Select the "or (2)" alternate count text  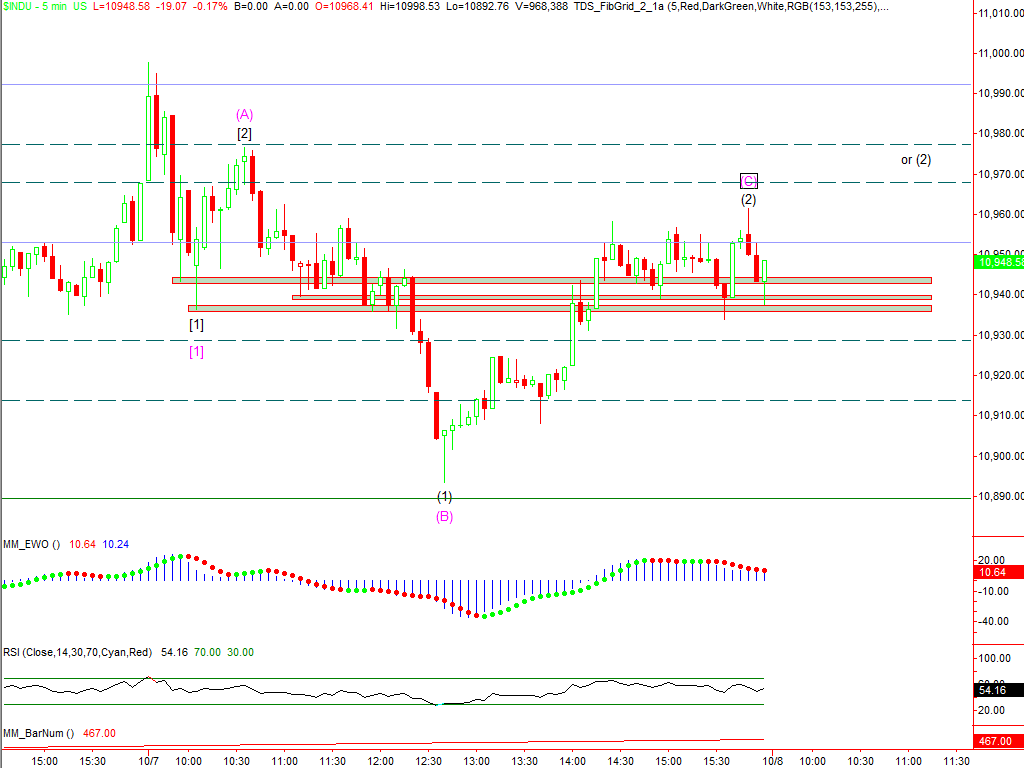point(916,159)
